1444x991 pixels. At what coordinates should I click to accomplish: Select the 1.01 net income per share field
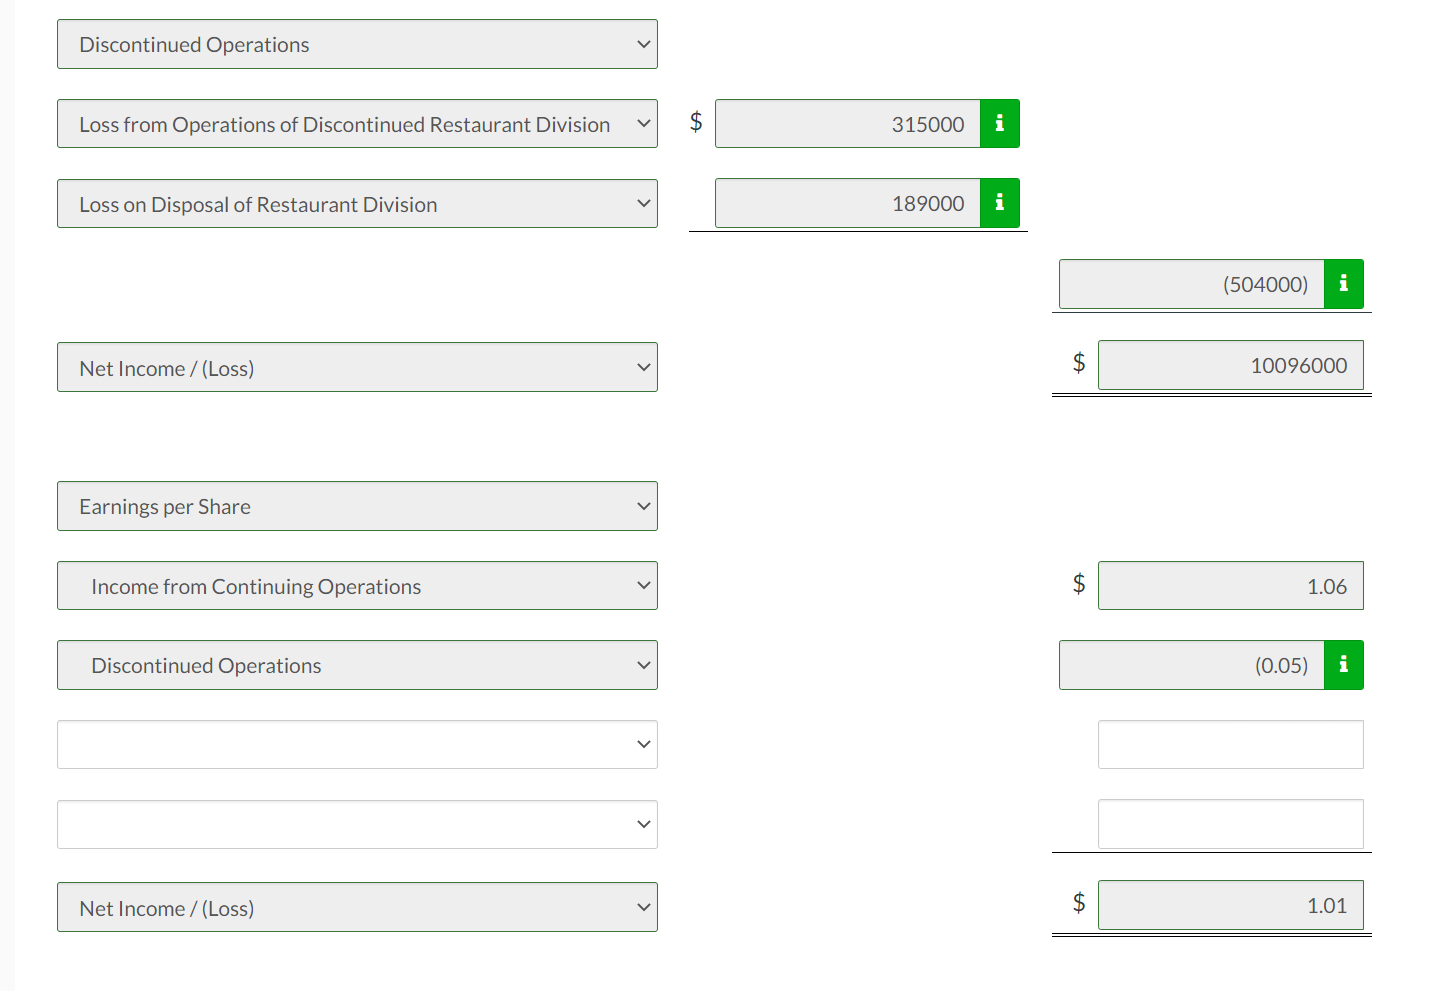(1230, 906)
